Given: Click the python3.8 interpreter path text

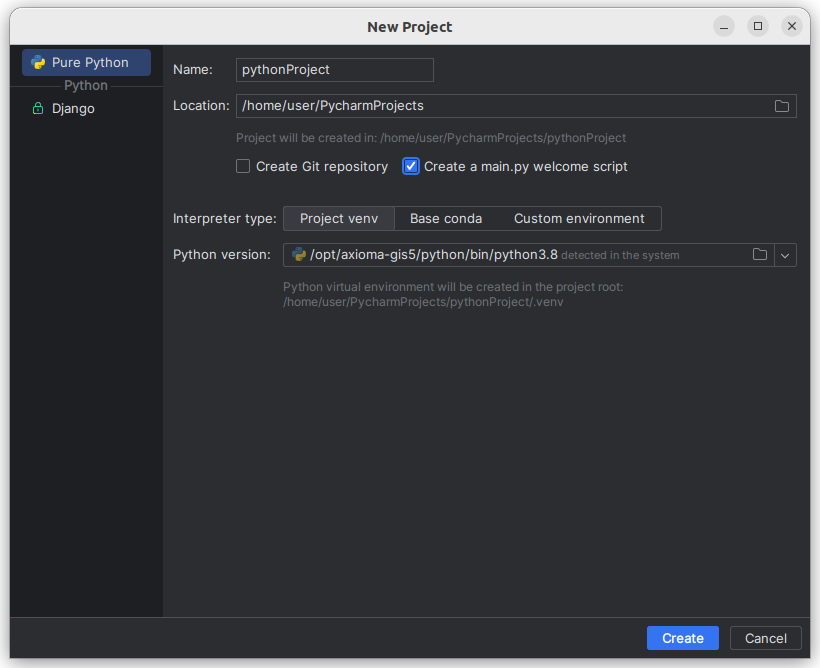Looking at the screenshot, I should coord(433,255).
